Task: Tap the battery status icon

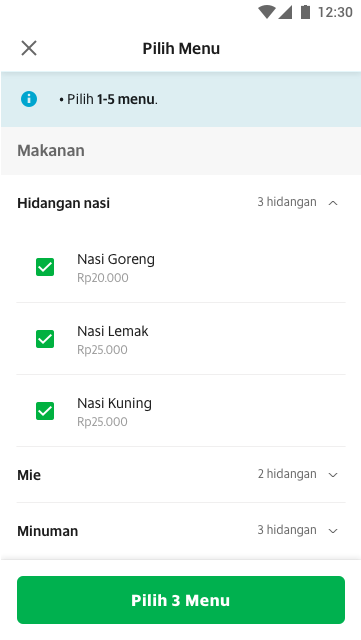Action: pos(305,12)
